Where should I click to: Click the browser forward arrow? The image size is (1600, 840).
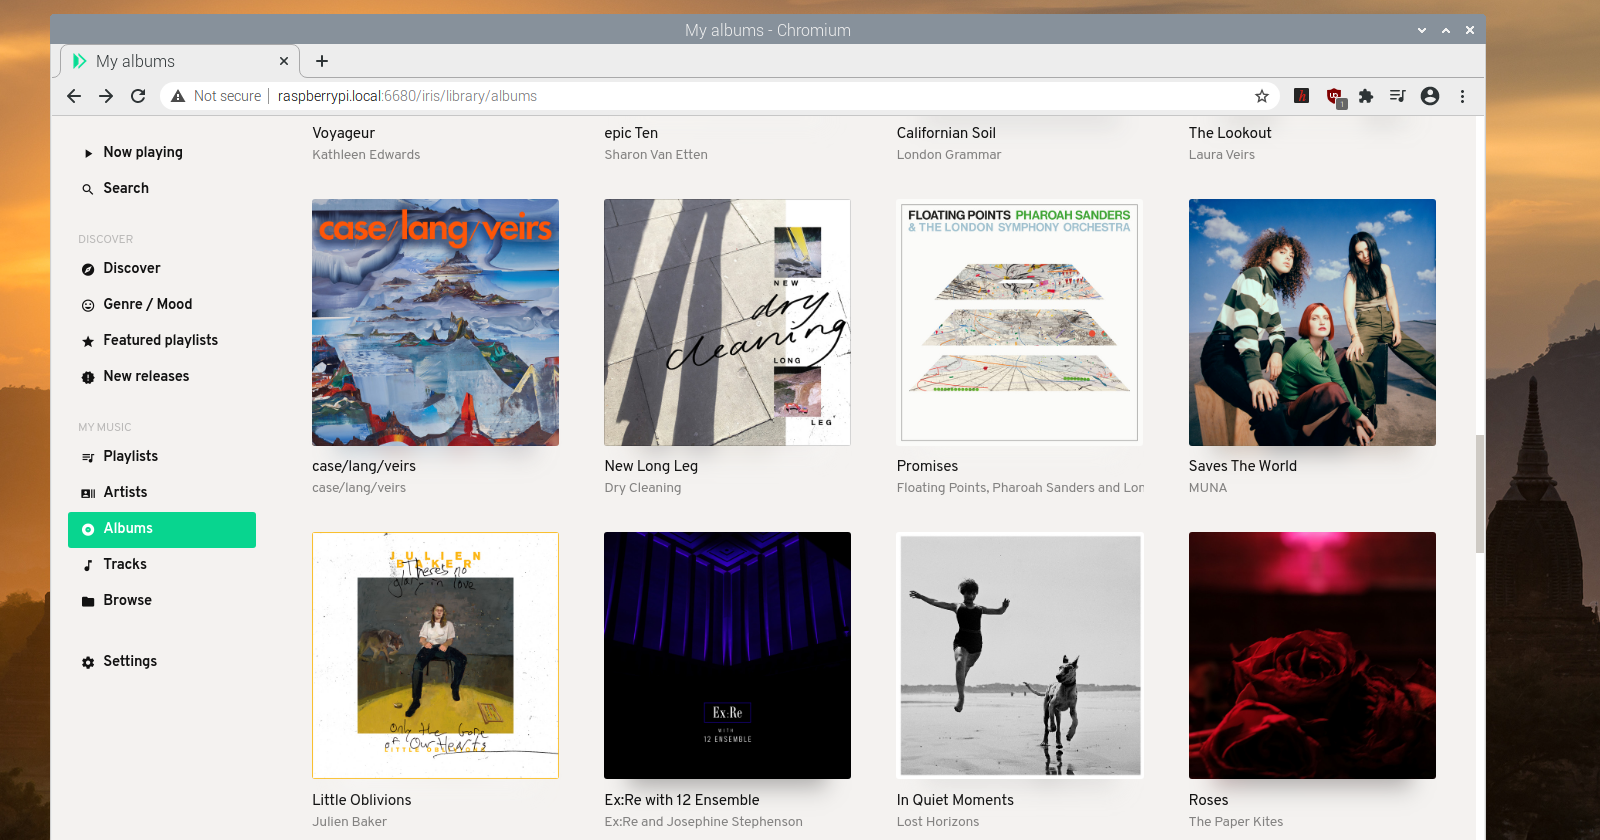coord(106,96)
